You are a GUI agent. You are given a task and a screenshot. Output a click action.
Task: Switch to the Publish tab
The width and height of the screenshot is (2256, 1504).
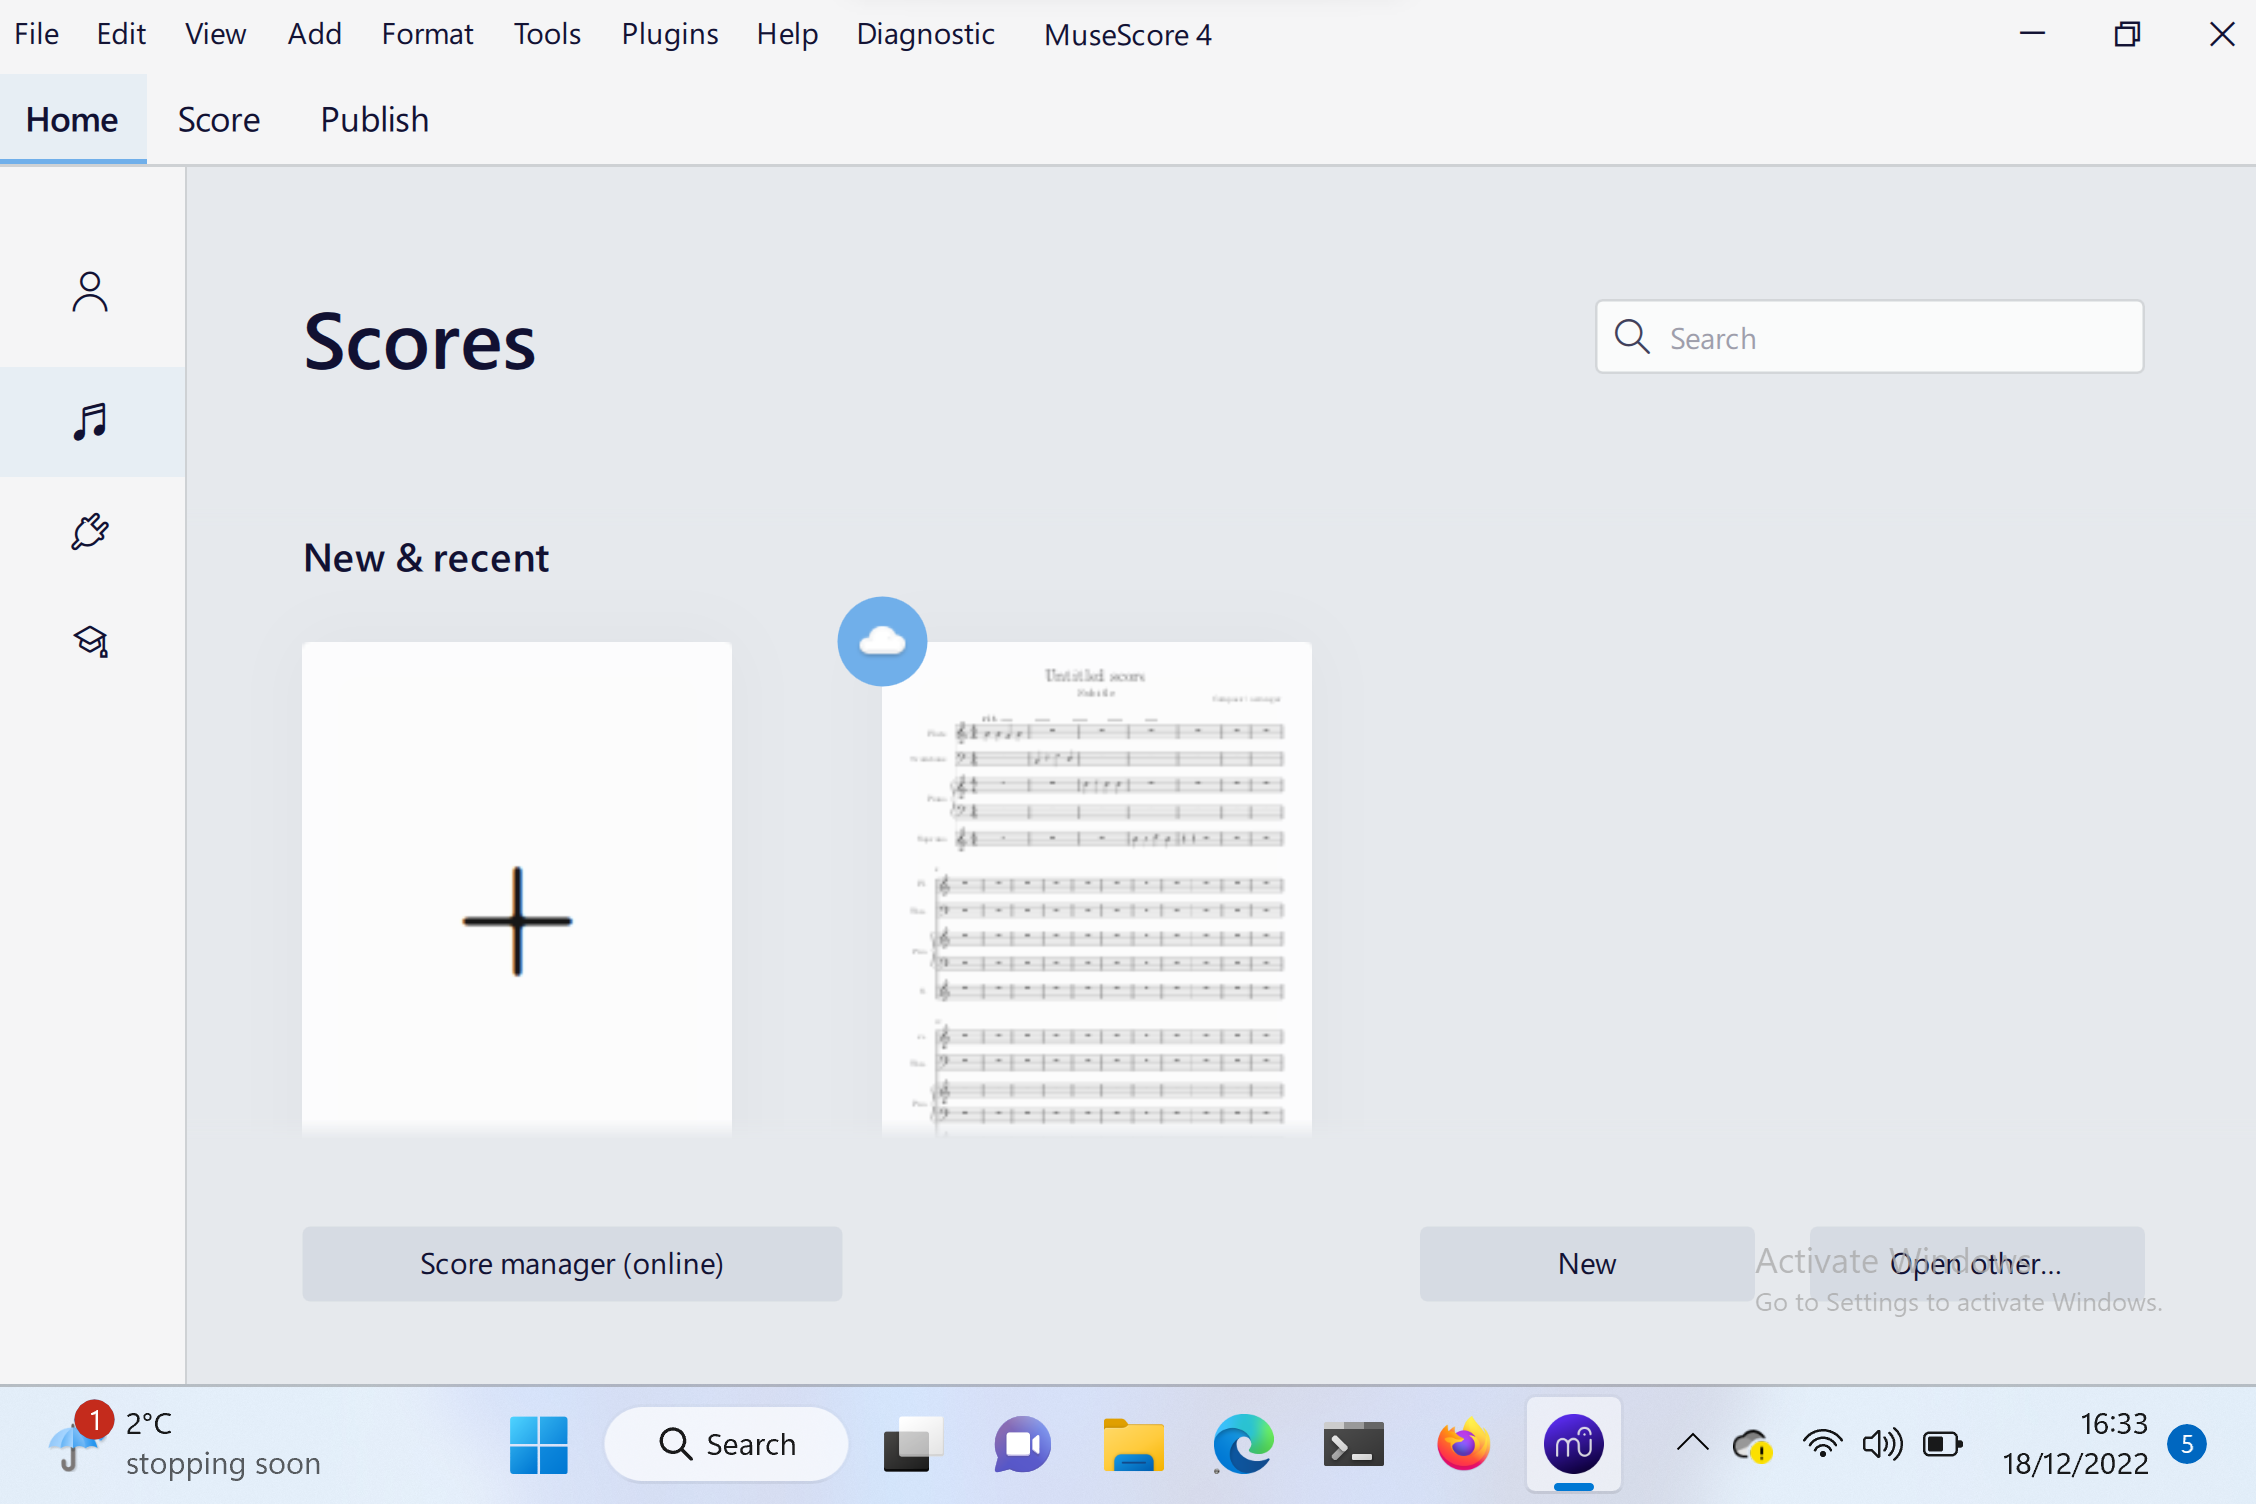[374, 120]
